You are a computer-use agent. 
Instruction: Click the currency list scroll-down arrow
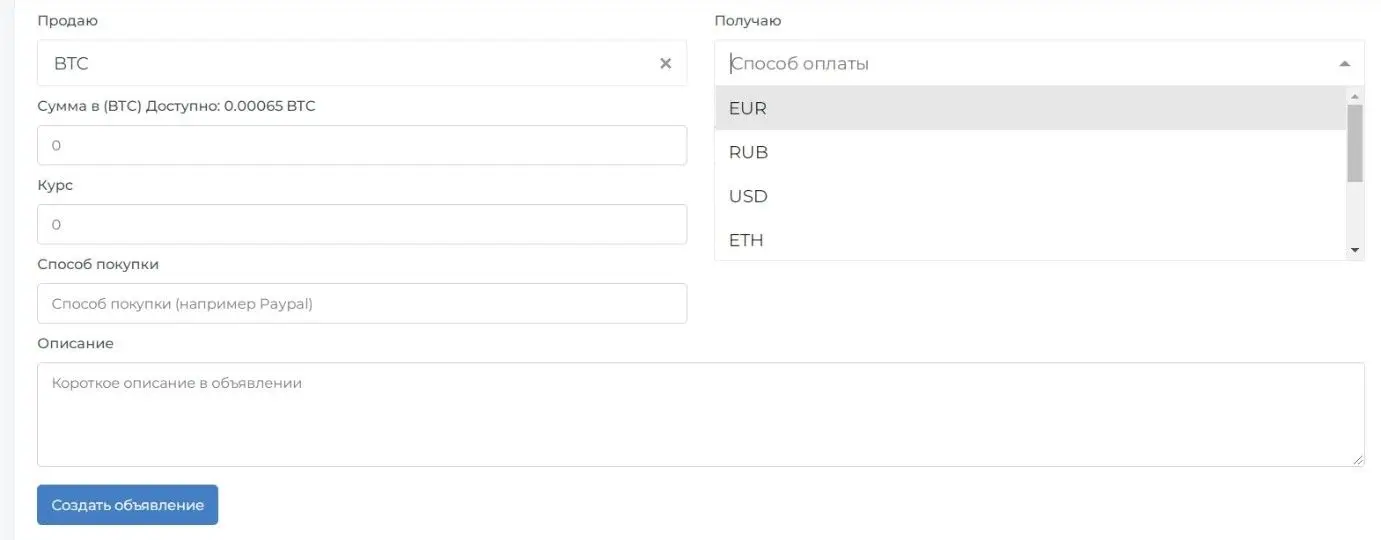[1355, 249]
